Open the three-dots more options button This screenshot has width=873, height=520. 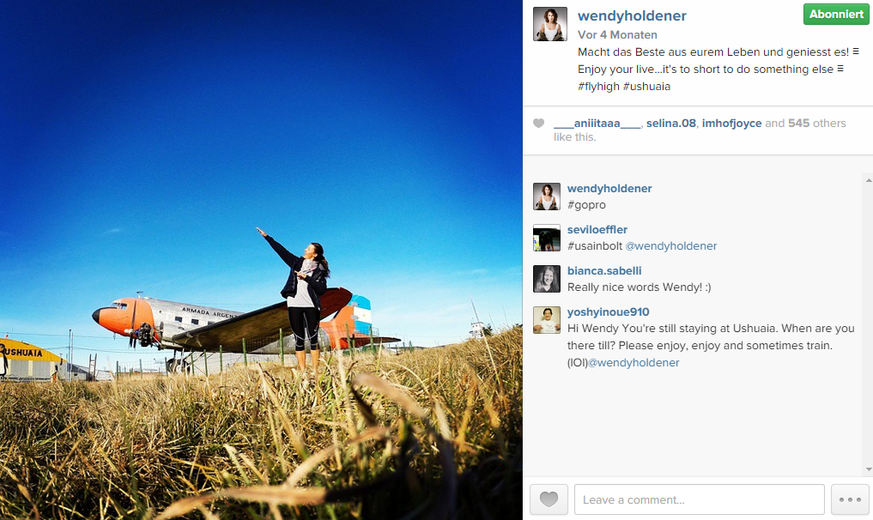[850, 499]
